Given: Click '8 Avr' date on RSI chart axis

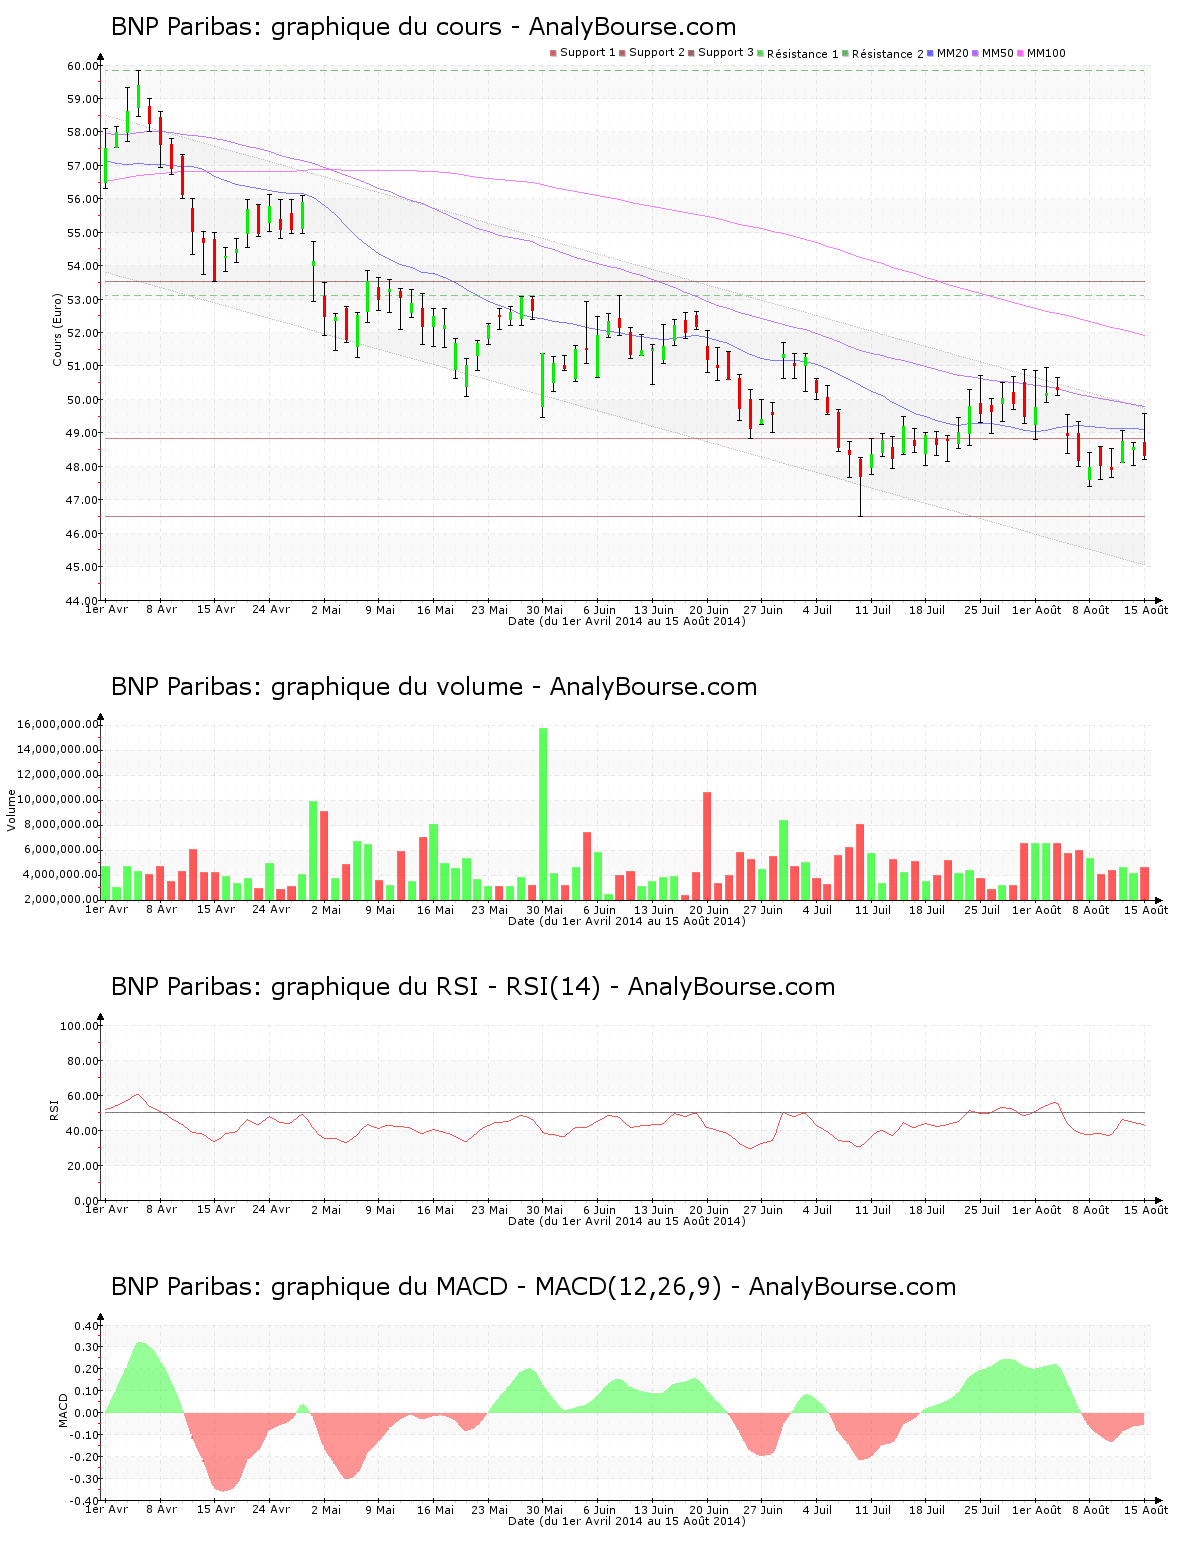Looking at the screenshot, I should [x=161, y=1209].
